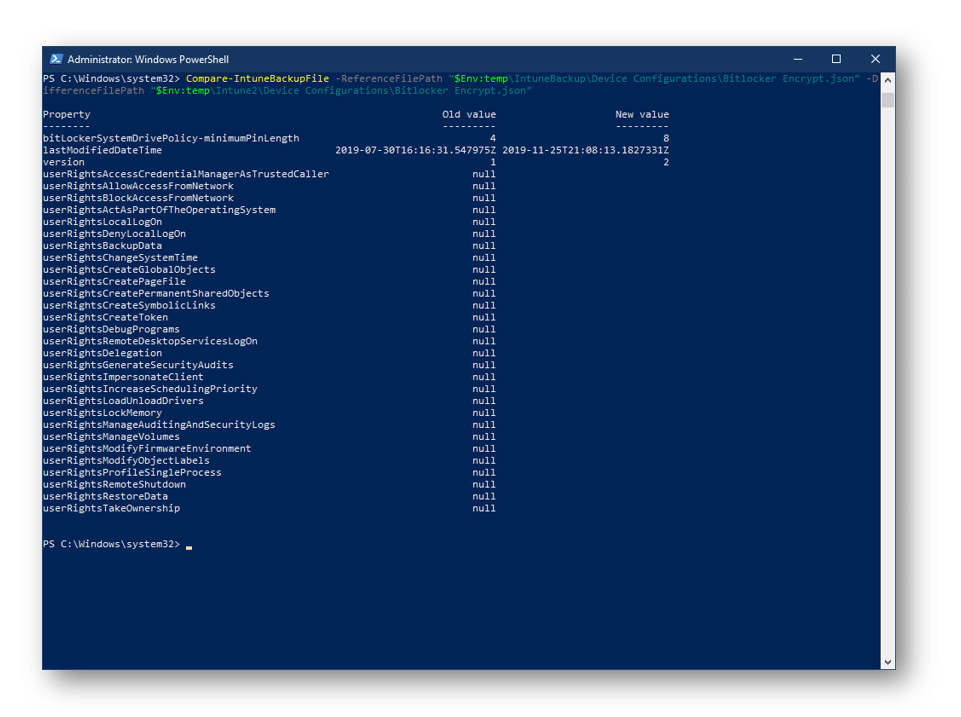Click userRightsProfileSingleProcess property
Image resolution: width=961 pixels, height=717 pixels.
(132, 473)
